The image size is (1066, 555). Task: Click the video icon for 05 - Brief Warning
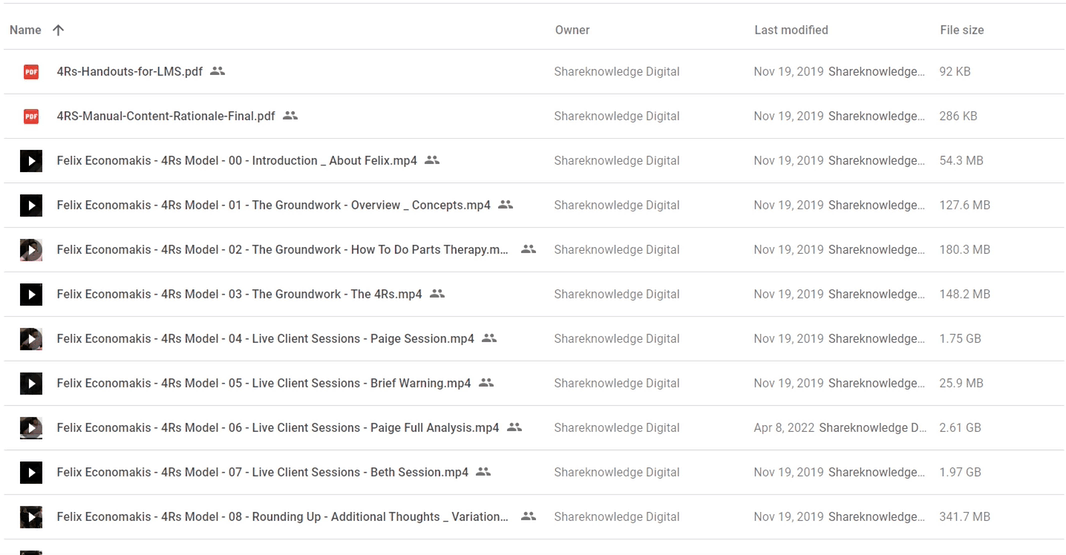[x=31, y=384]
